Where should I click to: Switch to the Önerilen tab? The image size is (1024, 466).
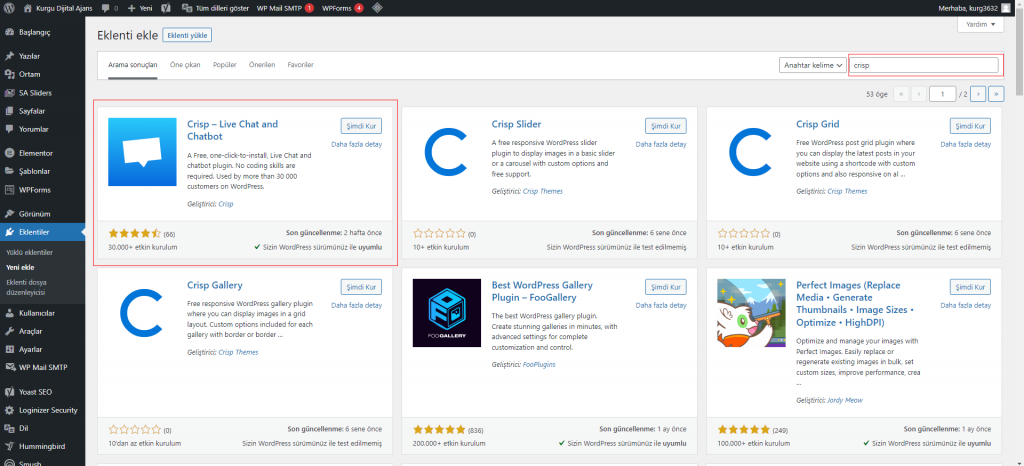coord(262,65)
